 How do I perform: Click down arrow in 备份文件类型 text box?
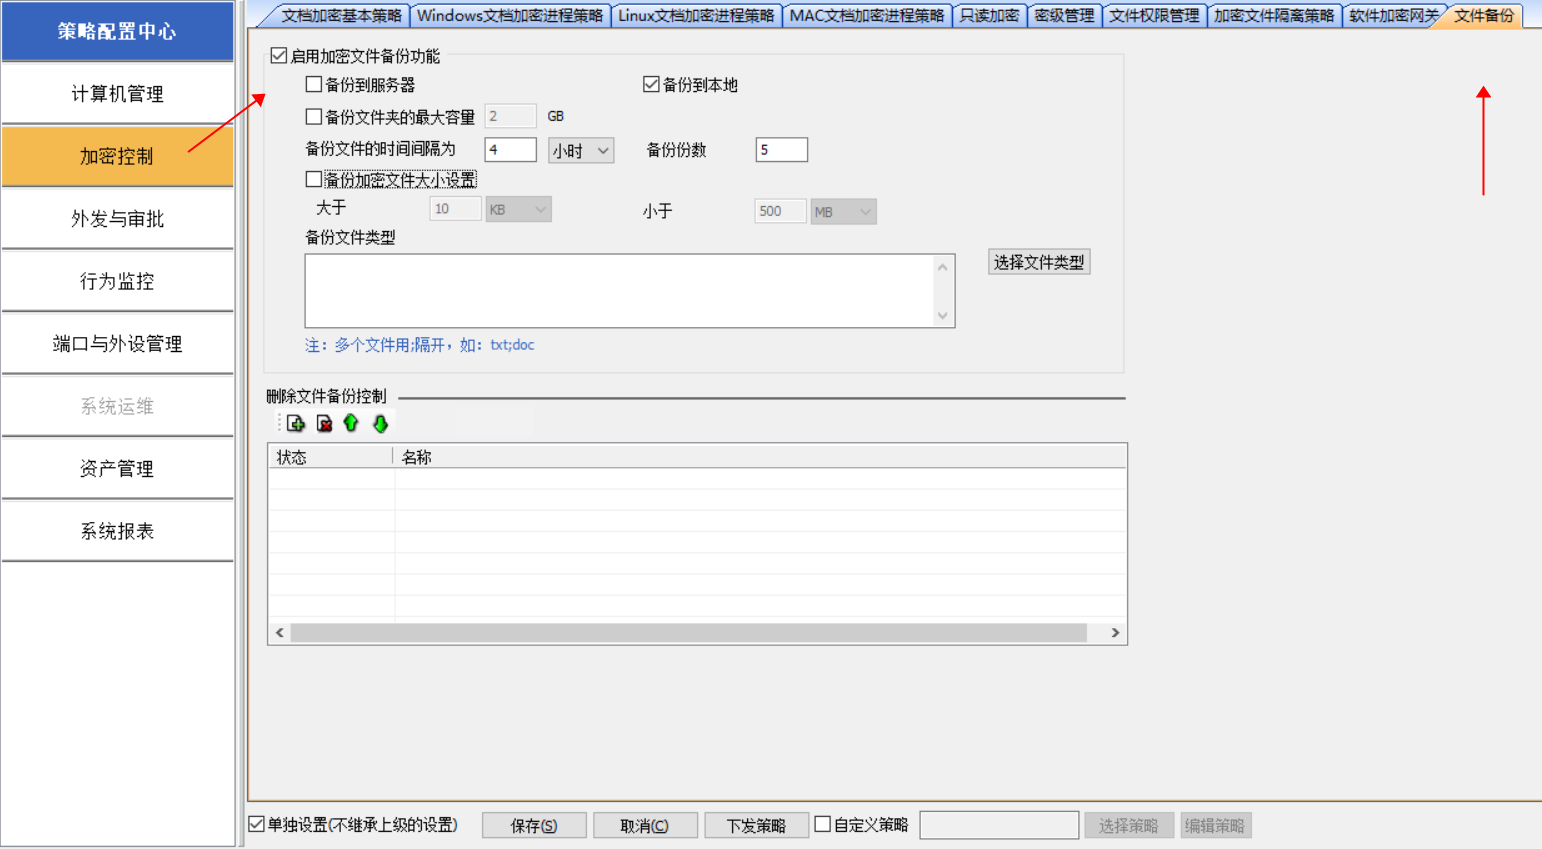coord(942,316)
